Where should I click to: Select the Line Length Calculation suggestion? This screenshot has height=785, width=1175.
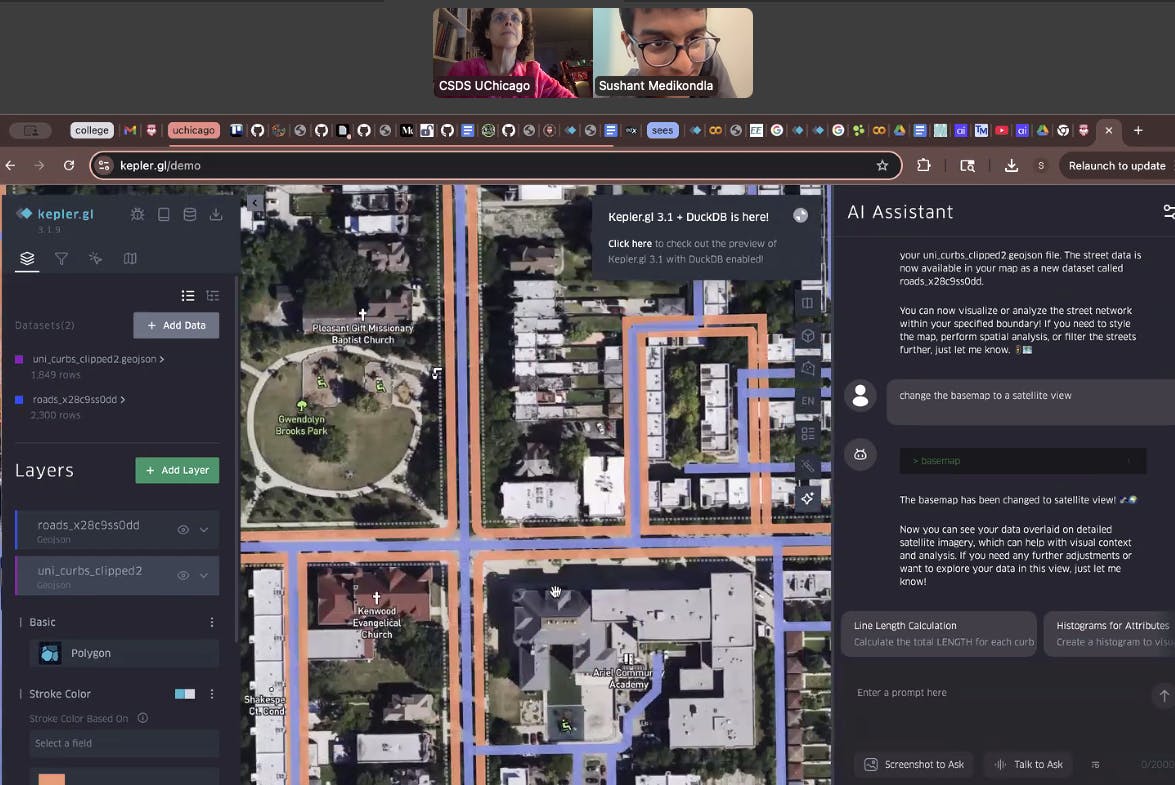click(939, 634)
